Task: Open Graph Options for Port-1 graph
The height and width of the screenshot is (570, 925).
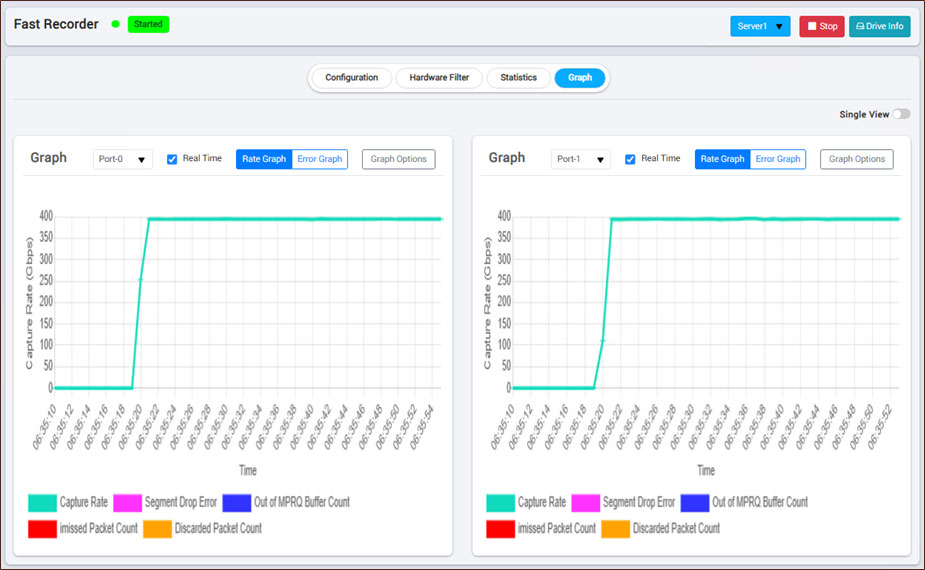Action: point(857,159)
